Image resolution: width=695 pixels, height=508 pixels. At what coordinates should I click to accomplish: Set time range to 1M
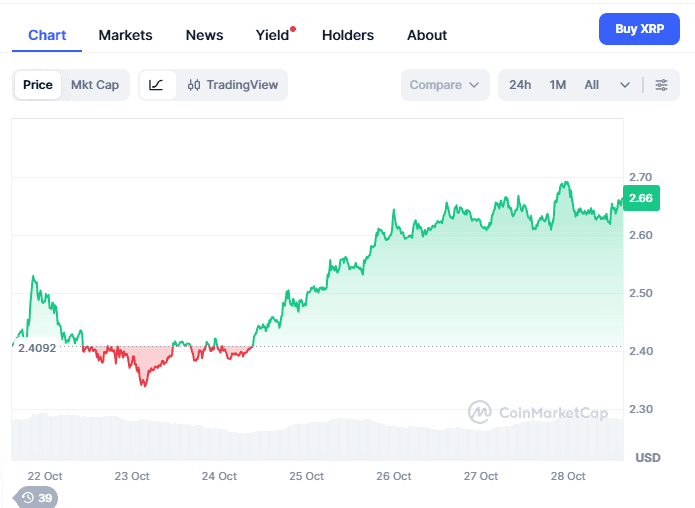pyautogui.click(x=558, y=85)
